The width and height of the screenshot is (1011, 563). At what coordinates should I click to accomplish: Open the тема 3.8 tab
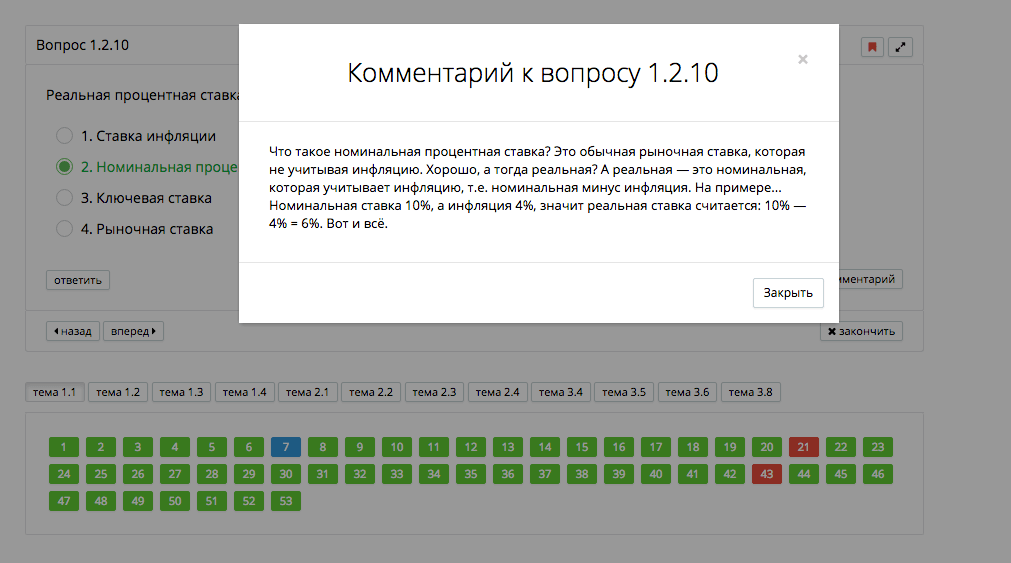point(751,392)
